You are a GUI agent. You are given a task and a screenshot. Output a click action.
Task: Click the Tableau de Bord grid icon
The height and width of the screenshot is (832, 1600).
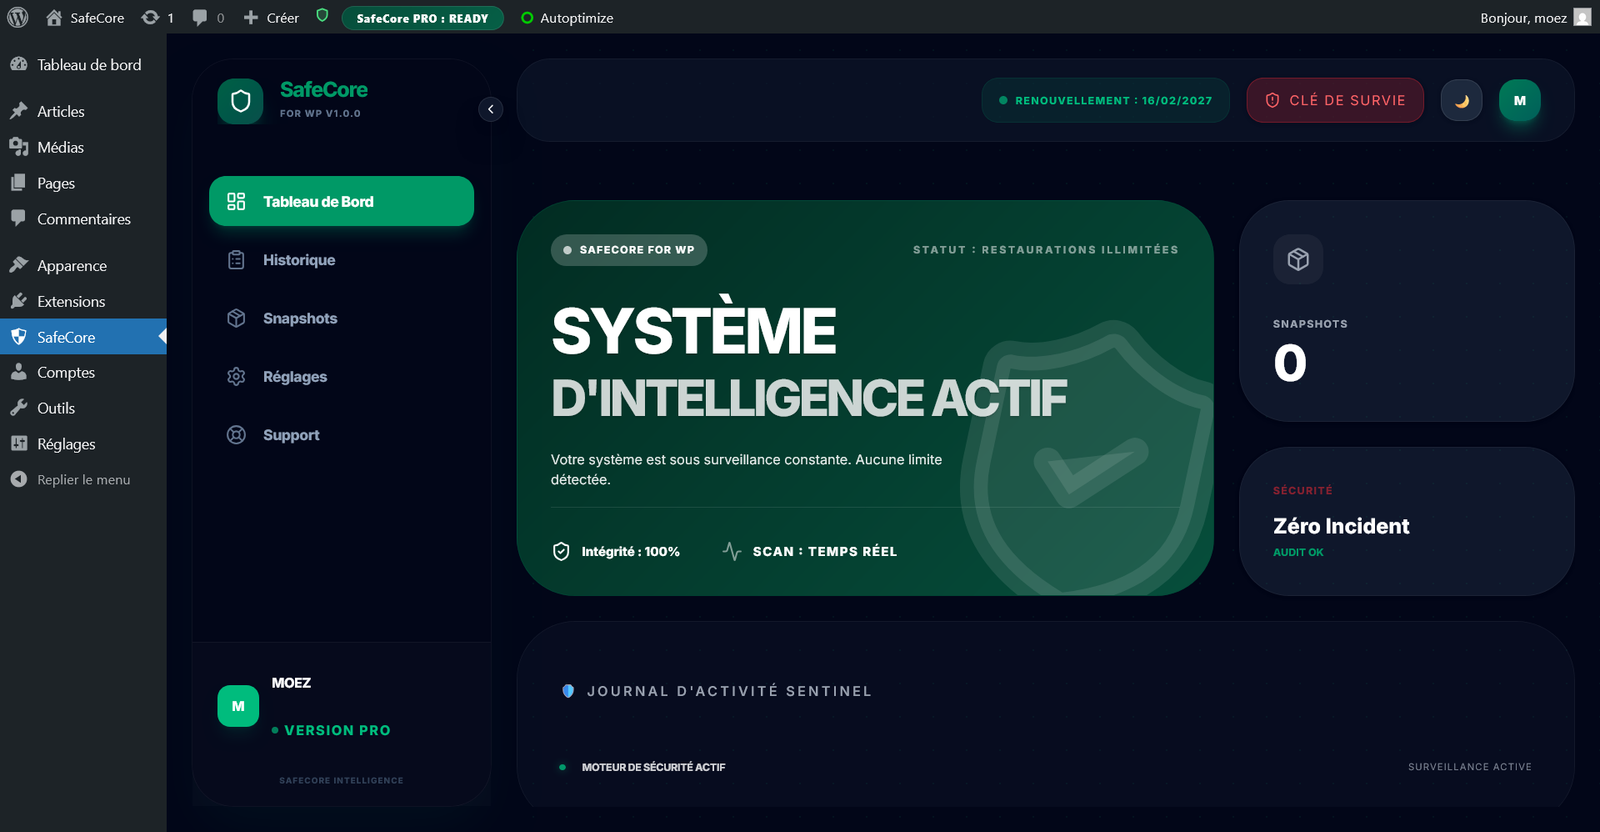click(236, 201)
